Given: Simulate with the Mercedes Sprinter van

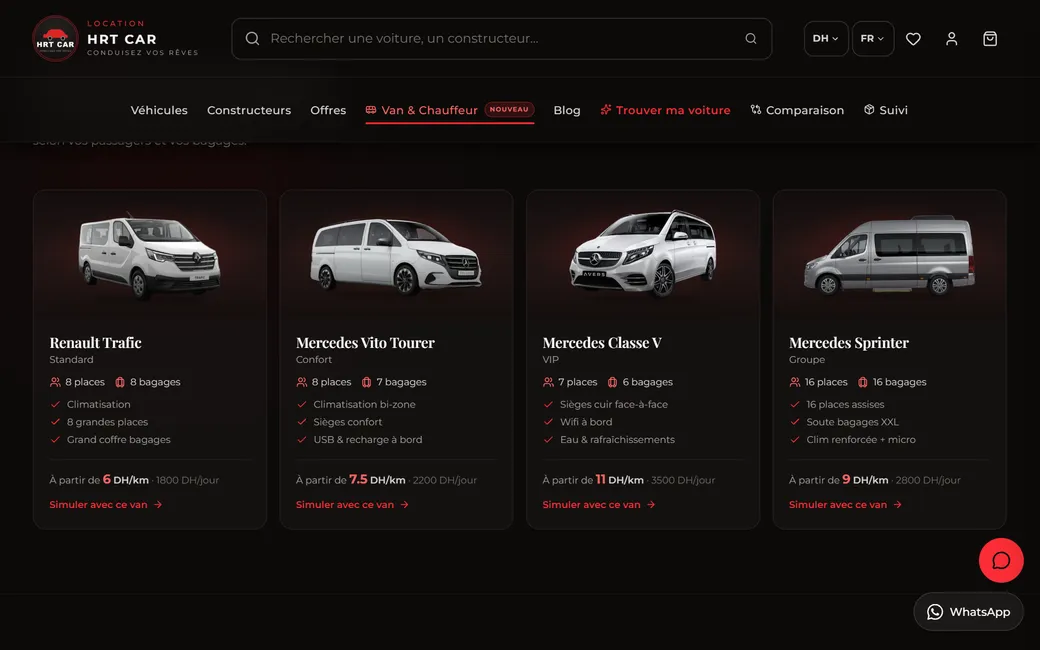Looking at the screenshot, I should click(x=846, y=505).
